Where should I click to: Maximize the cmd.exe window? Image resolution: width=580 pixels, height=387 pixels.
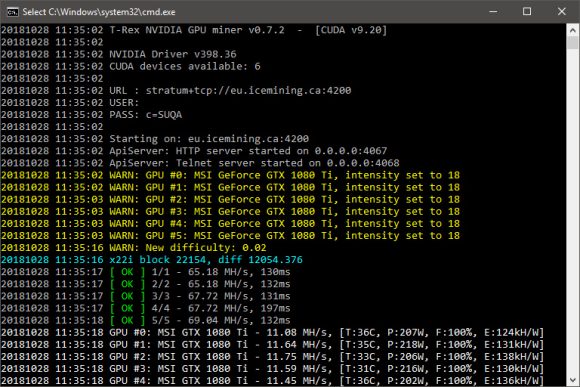(x=527, y=11)
